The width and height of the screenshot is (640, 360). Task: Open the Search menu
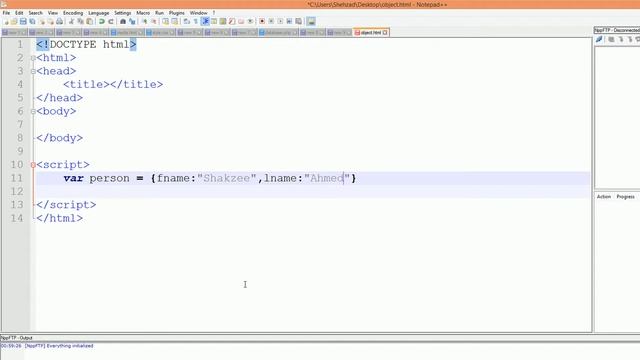pyautogui.click(x=36, y=13)
